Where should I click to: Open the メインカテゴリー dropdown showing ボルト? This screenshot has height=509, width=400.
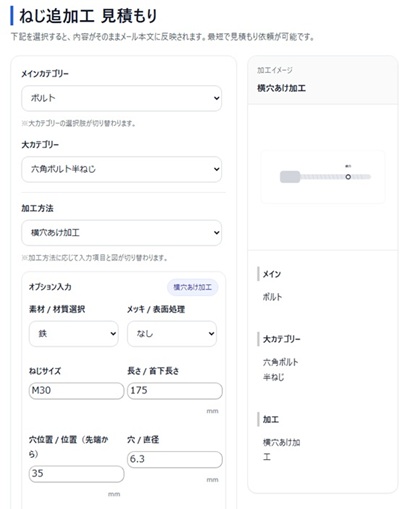[122, 98]
